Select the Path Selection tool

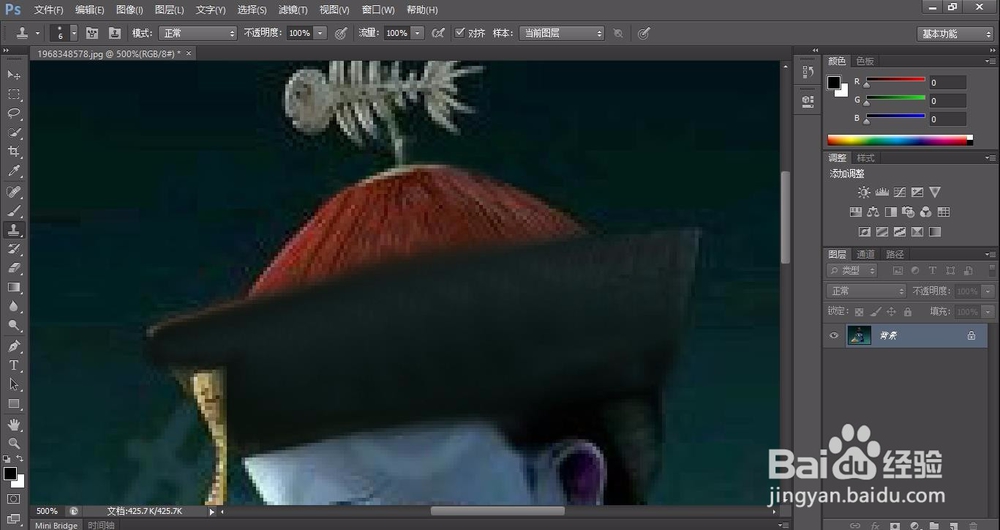13,385
